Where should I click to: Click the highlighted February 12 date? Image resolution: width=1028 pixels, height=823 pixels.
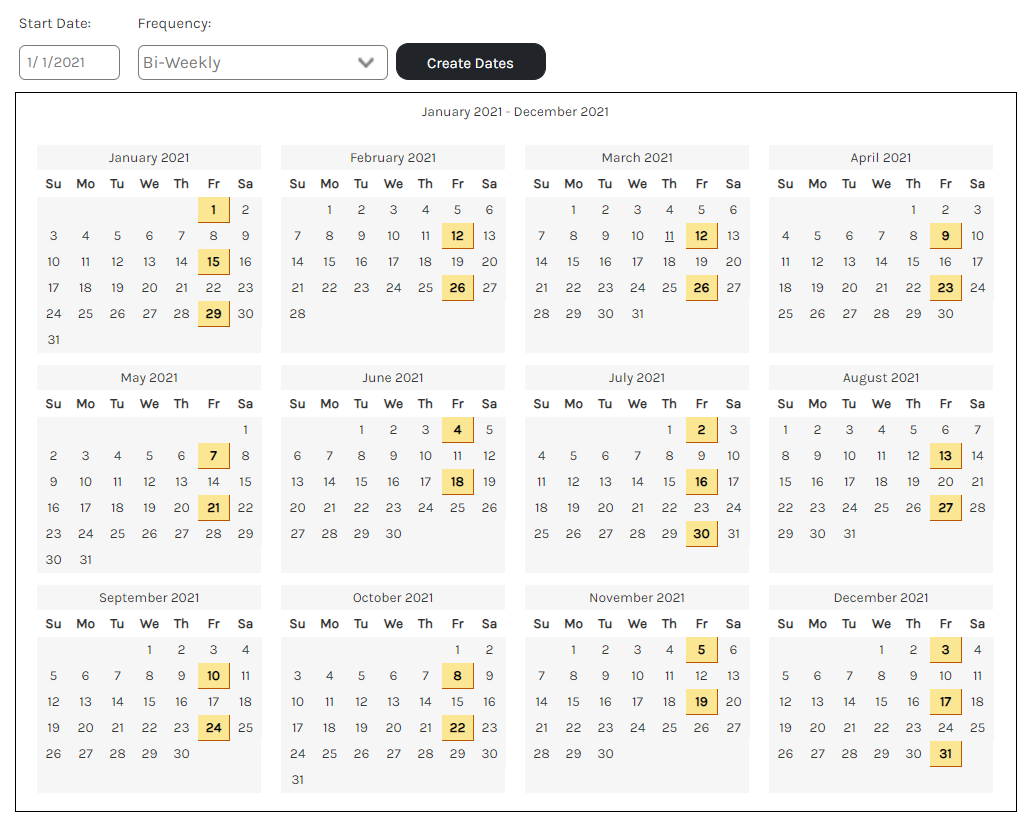[x=457, y=235]
